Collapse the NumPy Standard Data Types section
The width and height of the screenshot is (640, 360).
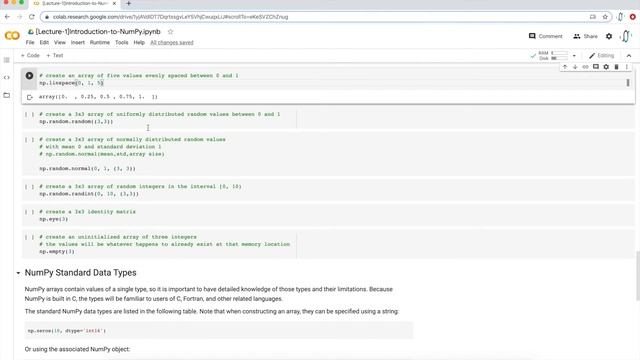coord(18,273)
